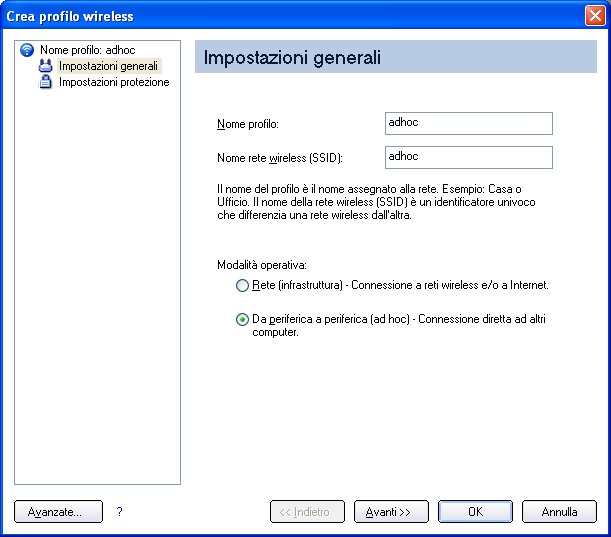The image size is (611, 537).
Task: Click inside the Nome profilo text field
Action: click(x=469, y=124)
